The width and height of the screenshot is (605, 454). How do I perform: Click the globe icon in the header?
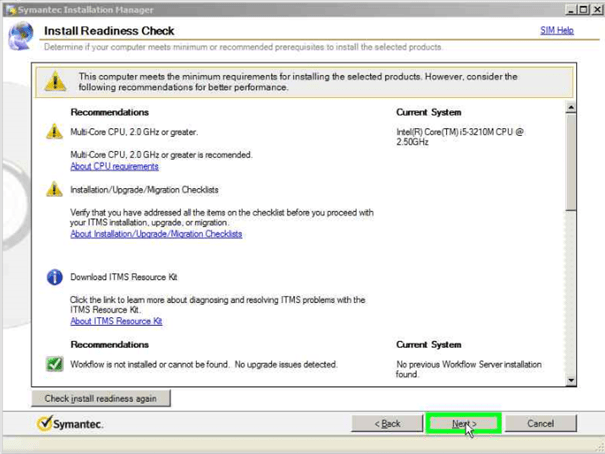[x=20, y=38]
